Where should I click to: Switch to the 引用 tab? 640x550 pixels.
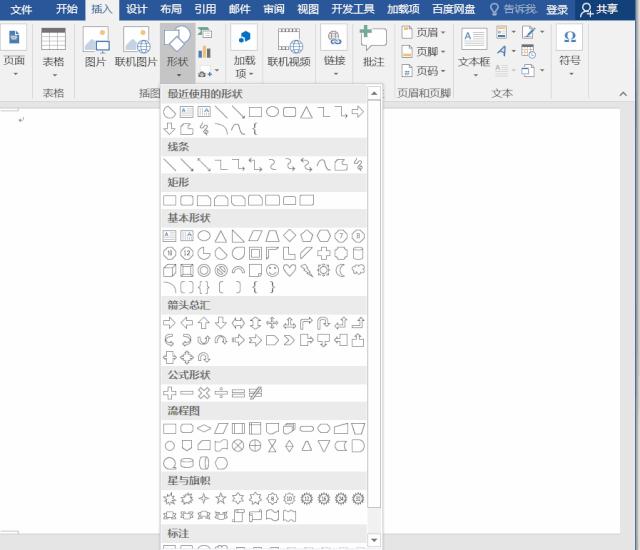(x=205, y=9)
